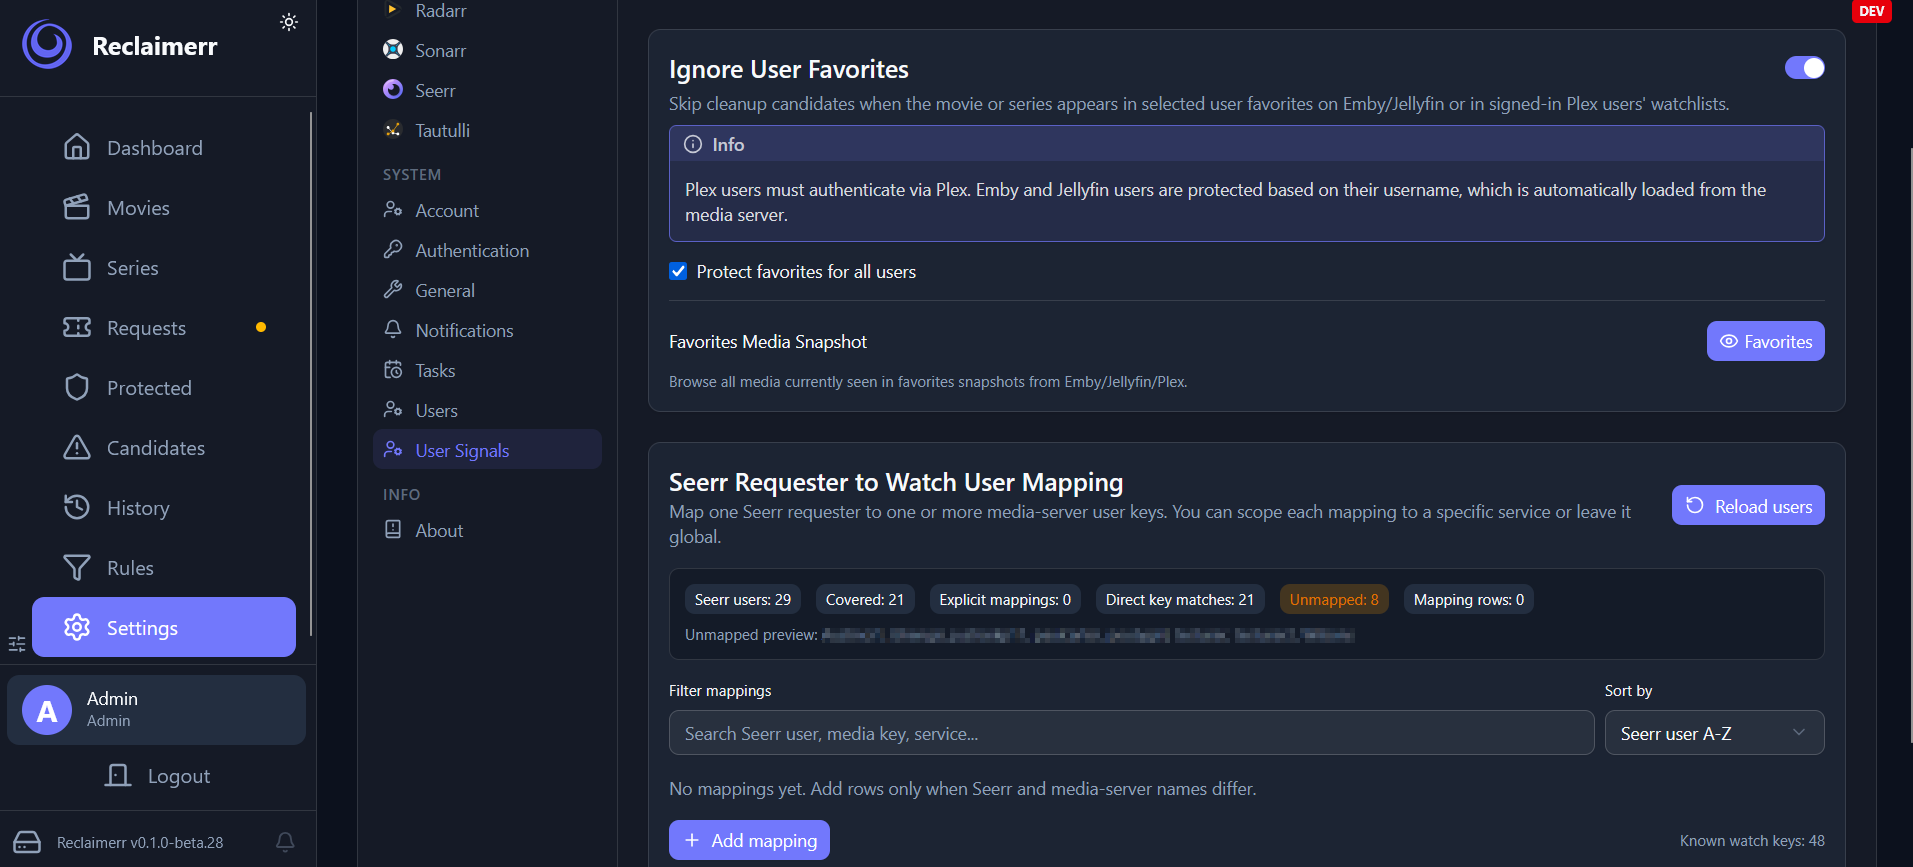Open notifications bell in the footer
Image resolution: width=1913 pixels, height=867 pixels.
(285, 842)
